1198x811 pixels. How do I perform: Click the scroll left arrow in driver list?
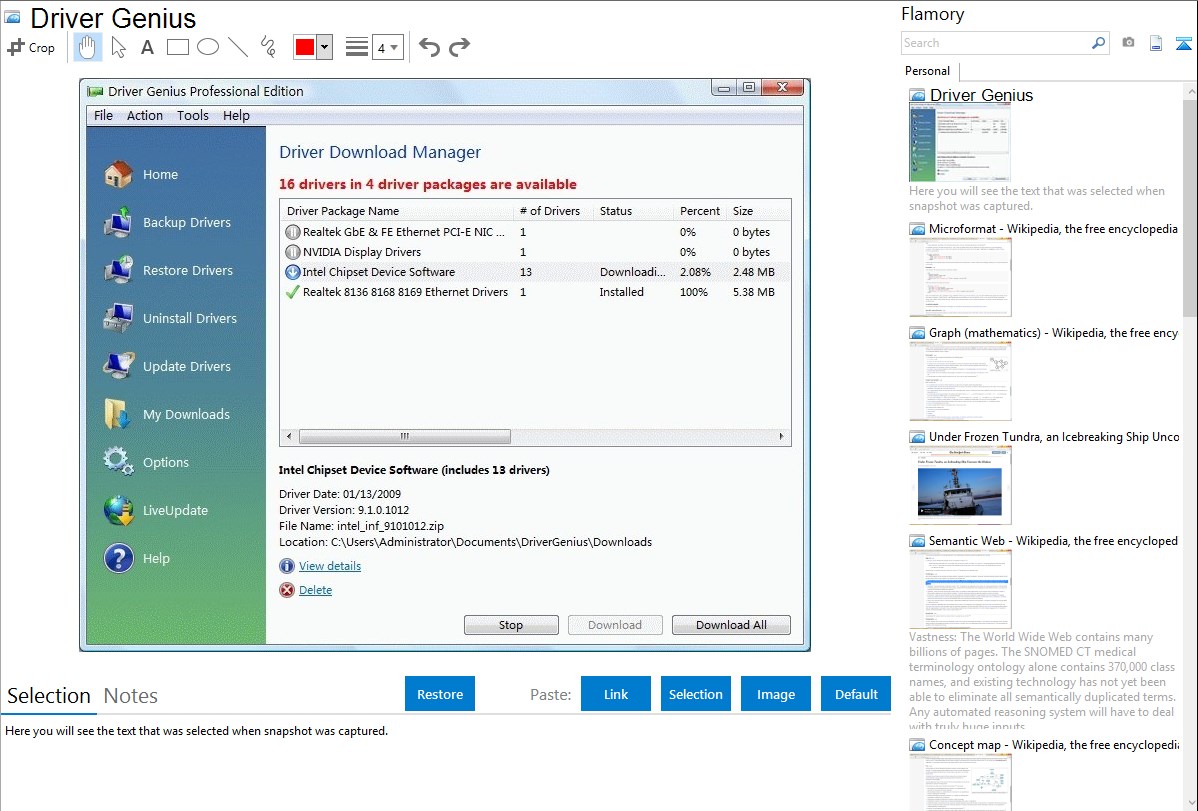click(289, 436)
